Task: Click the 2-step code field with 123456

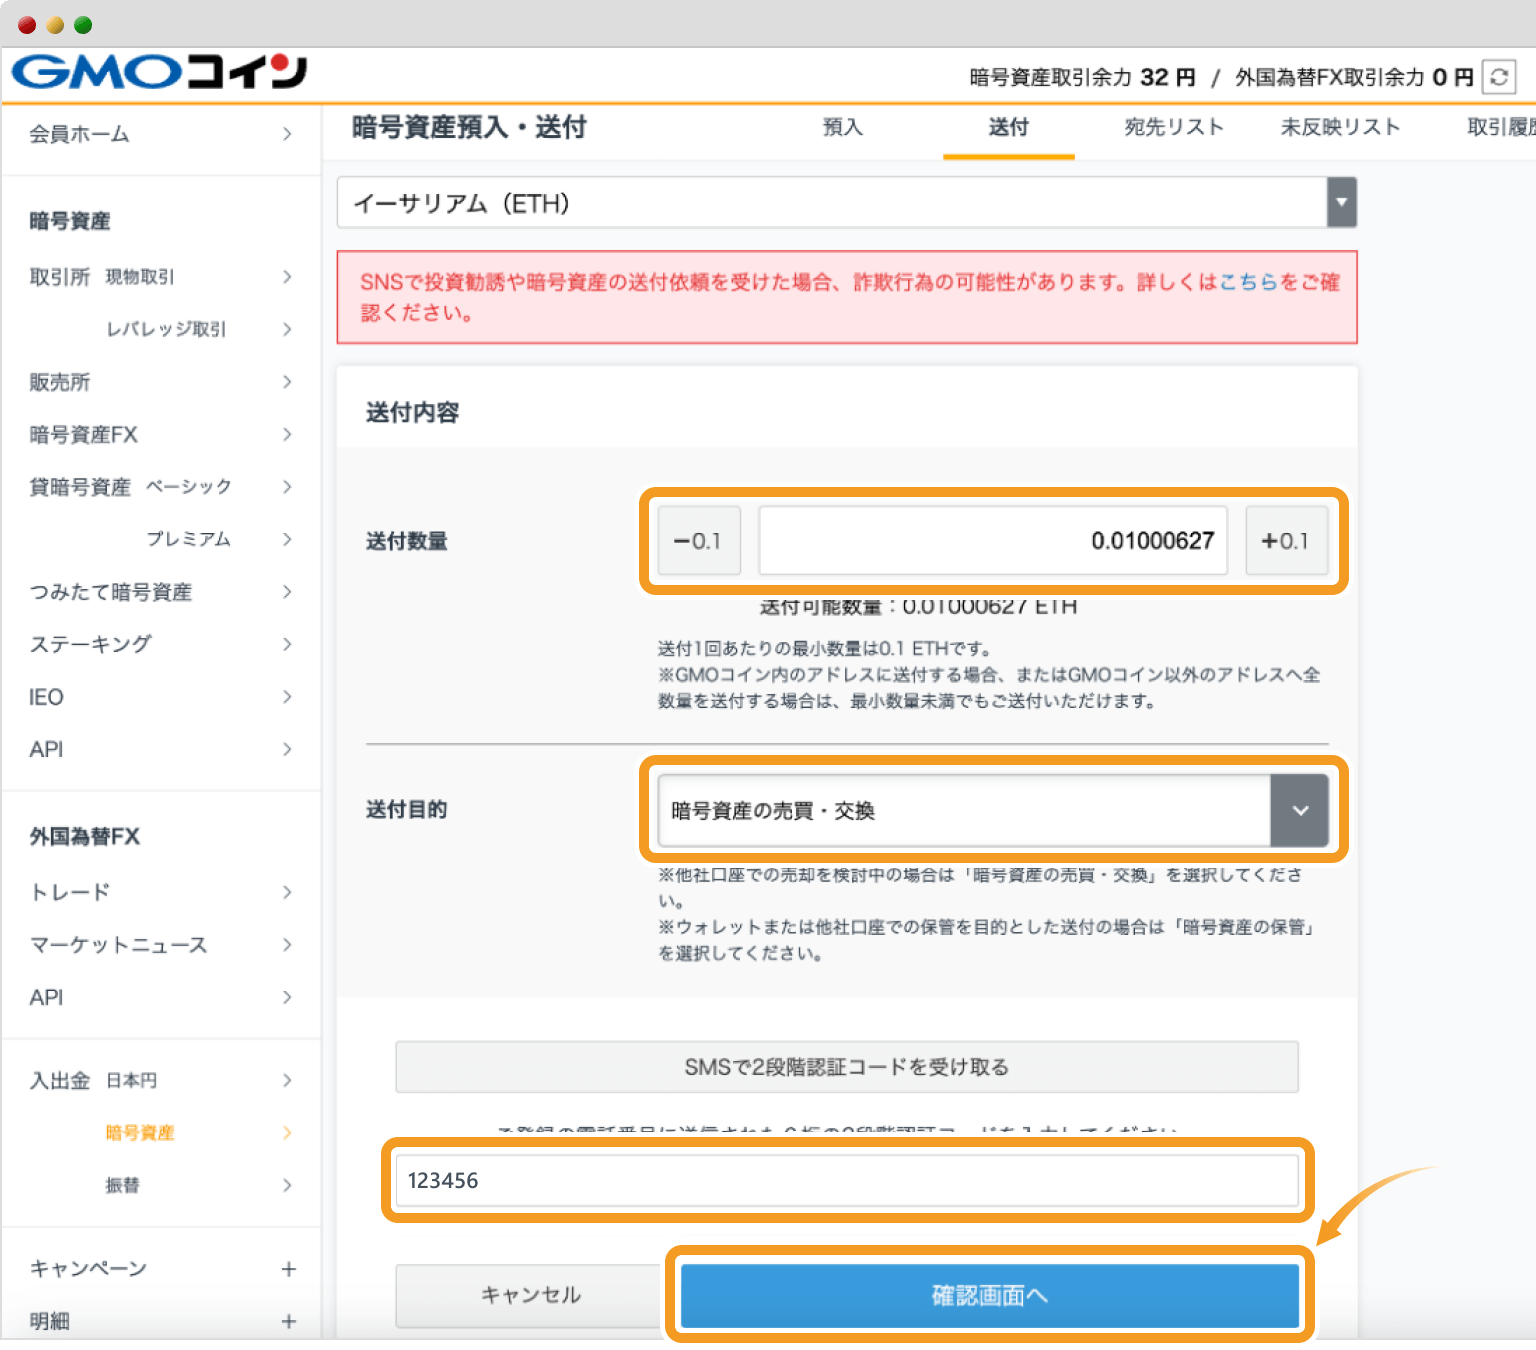Action: pyautogui.click(x=846, y=1181)
